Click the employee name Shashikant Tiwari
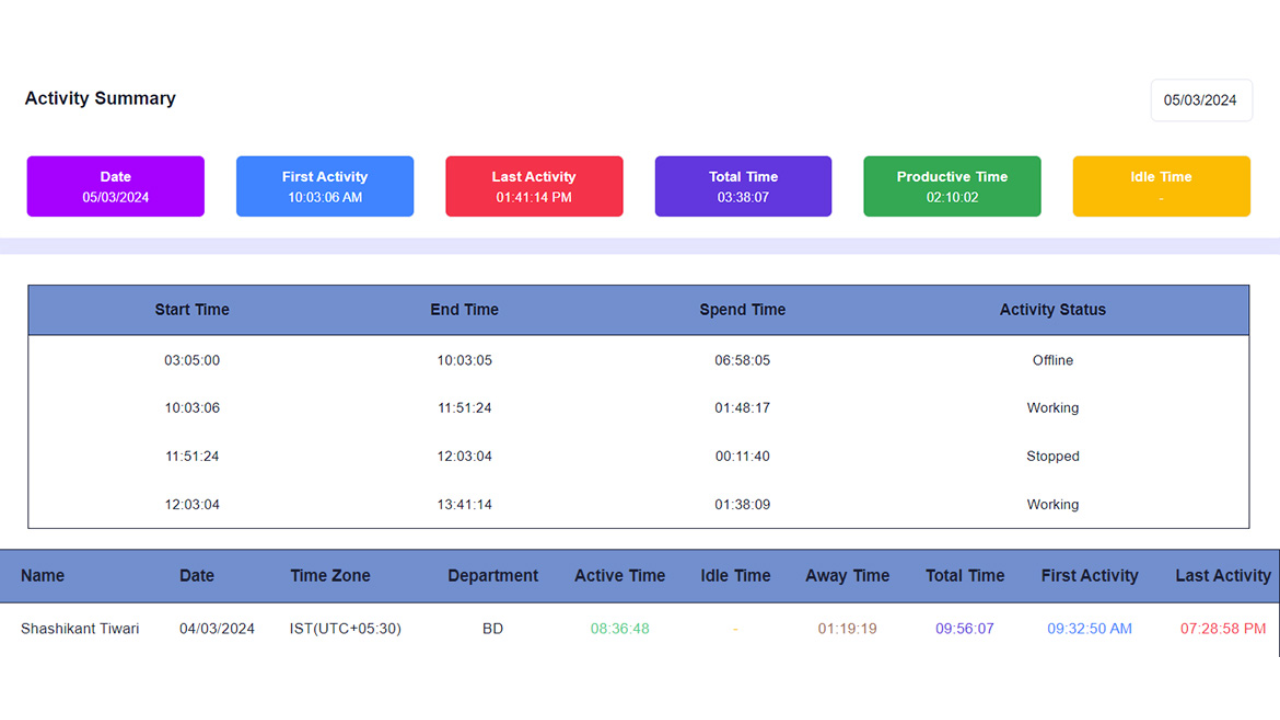This screenshot has width=1280, height=720. tap(80, 628)
